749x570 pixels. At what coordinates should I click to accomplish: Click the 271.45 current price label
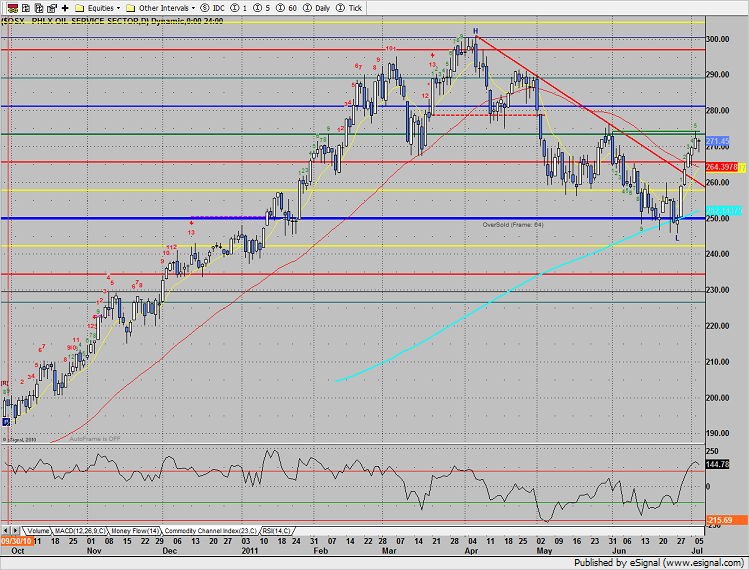coord(717,141)
